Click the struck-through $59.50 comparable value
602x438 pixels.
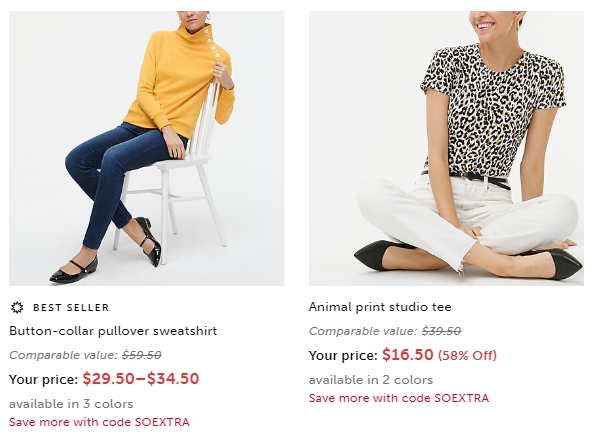tap(142, 355)
